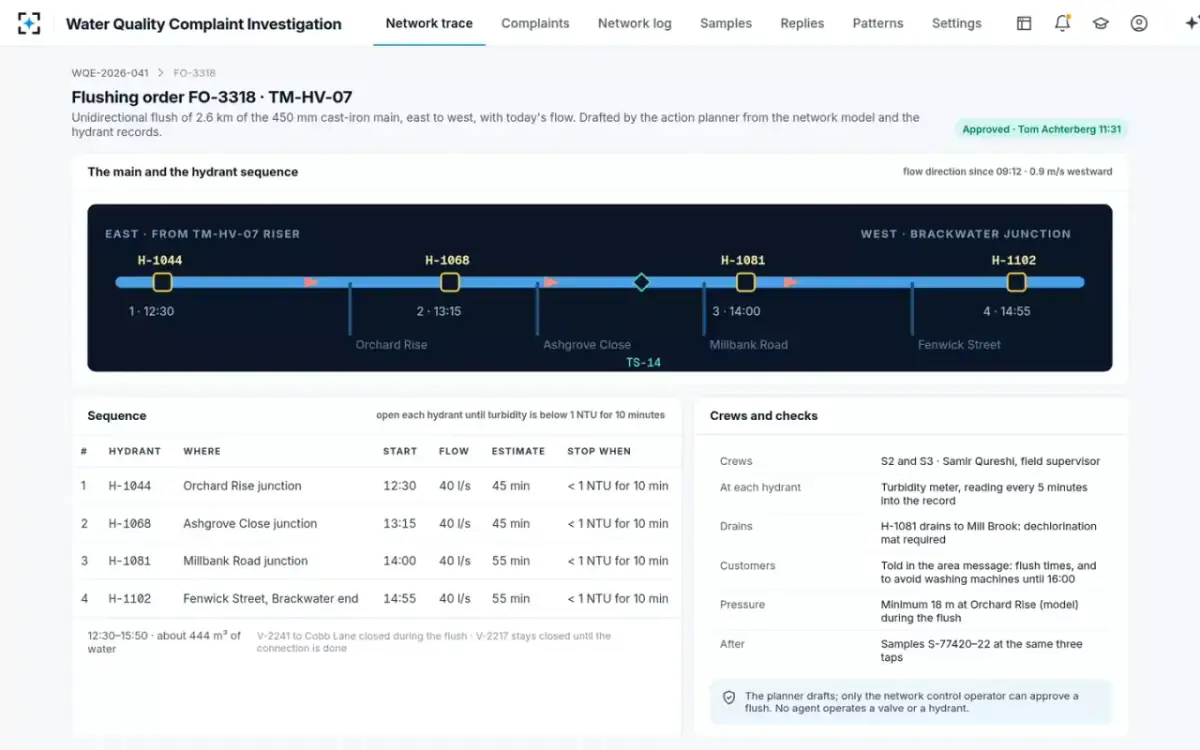Viewport: 1200px width, 750px height.
Task: Click the Fenwick Street label on the map
Action: pos(959,345)
